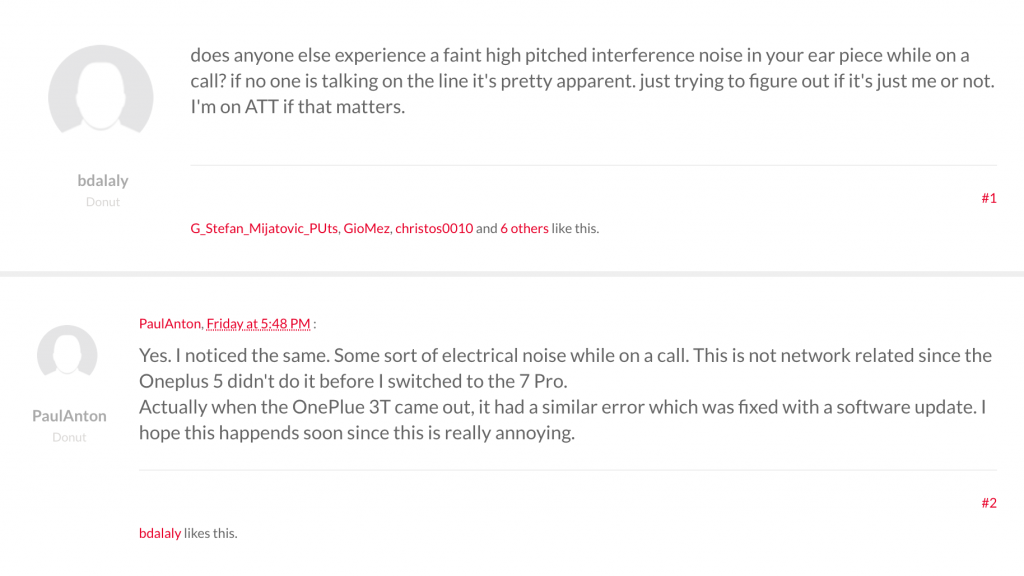Click the 'I'm on ATT if that matters' line
1024x576 pixels.
[x=297, y=107]
